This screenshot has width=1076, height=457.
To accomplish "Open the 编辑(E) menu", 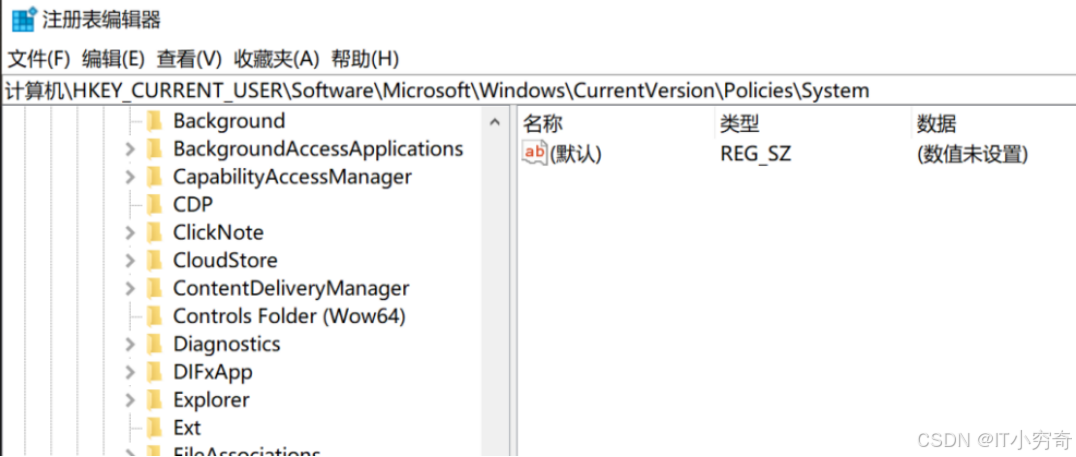I will point(114,59).
